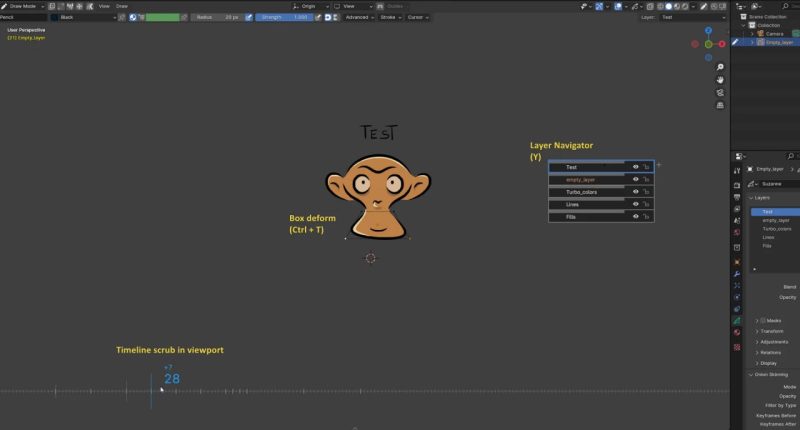
Task: Open the Material properties tab icon
Action: point(737,333)
